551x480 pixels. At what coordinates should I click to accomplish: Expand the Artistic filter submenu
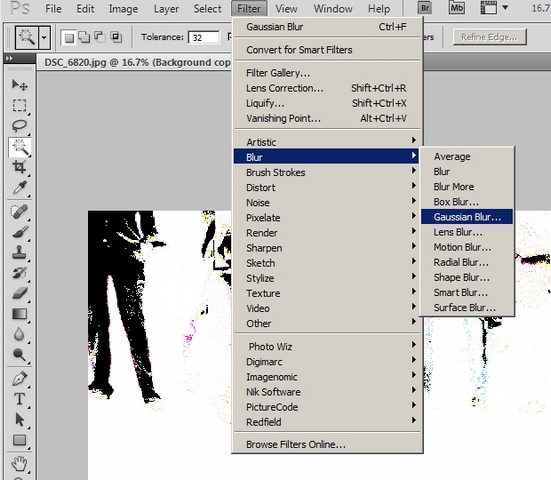click(x=326, y=142)
